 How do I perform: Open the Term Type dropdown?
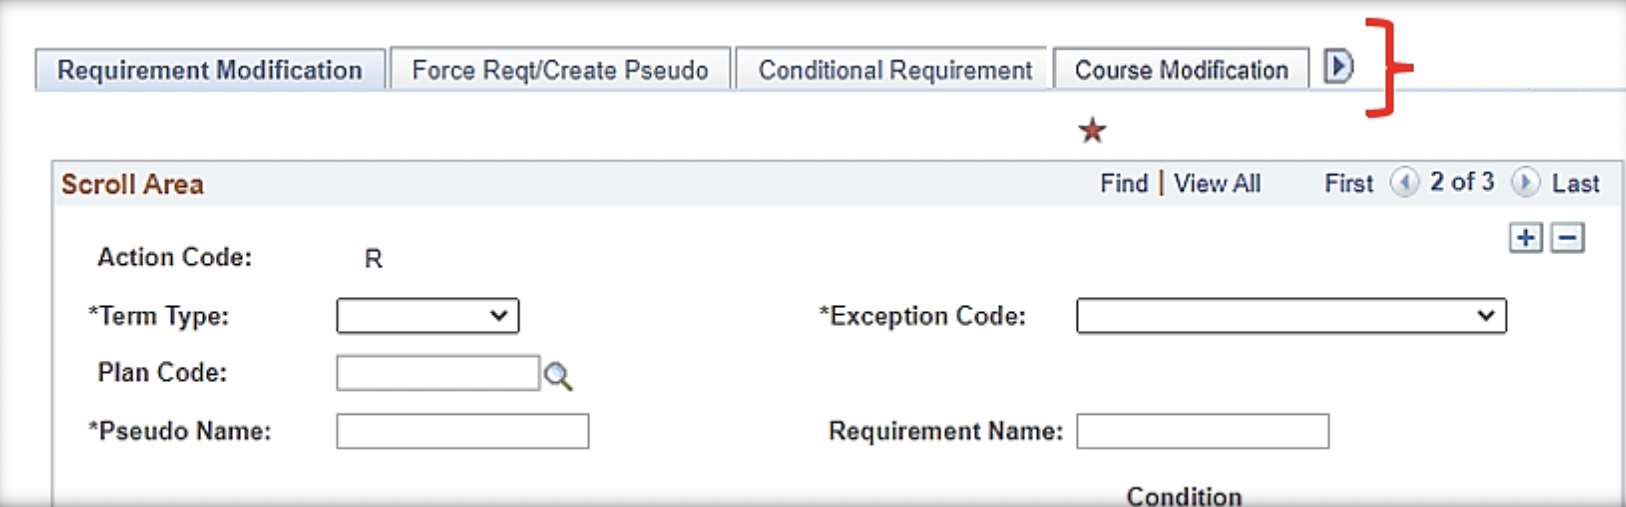pyautogui.click(x=428, y=316)
